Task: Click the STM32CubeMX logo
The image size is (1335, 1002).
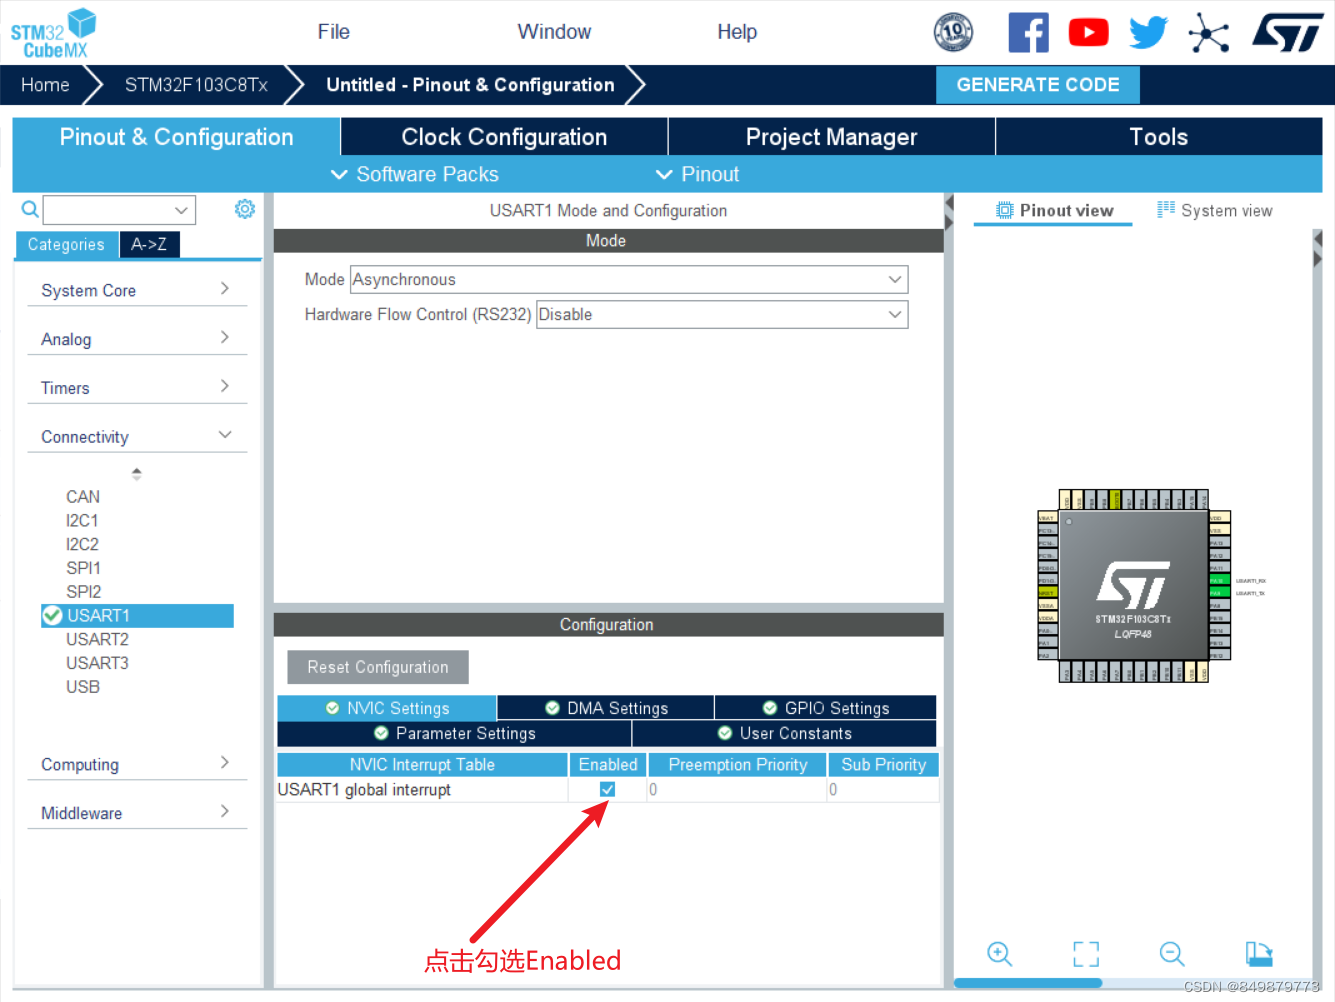Action: [x=52, y=31]
